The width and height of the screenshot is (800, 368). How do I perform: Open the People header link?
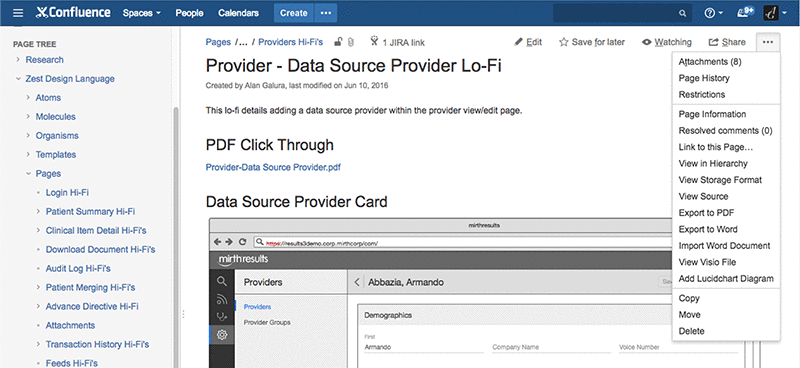point(189,13)
